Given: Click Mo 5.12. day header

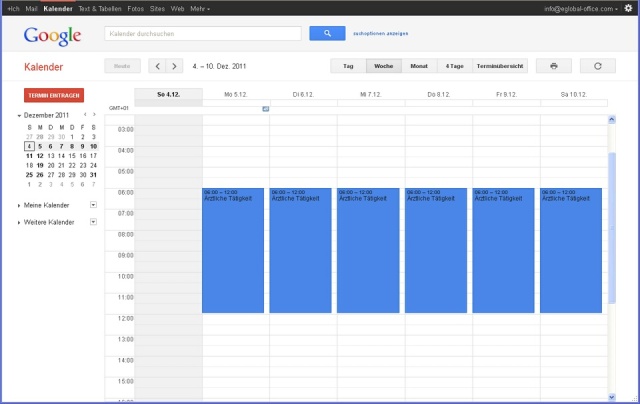Looking at the screenshot, I should pos(236,94).
